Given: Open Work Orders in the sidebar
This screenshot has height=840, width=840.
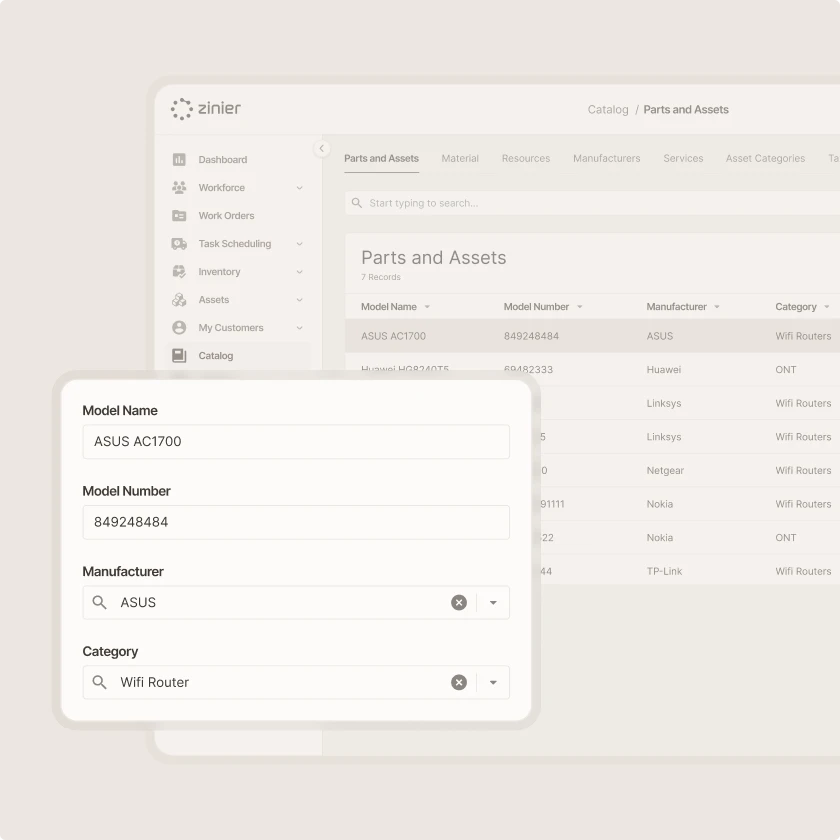Looking at the screenshot, I should (x=227, y=215).
